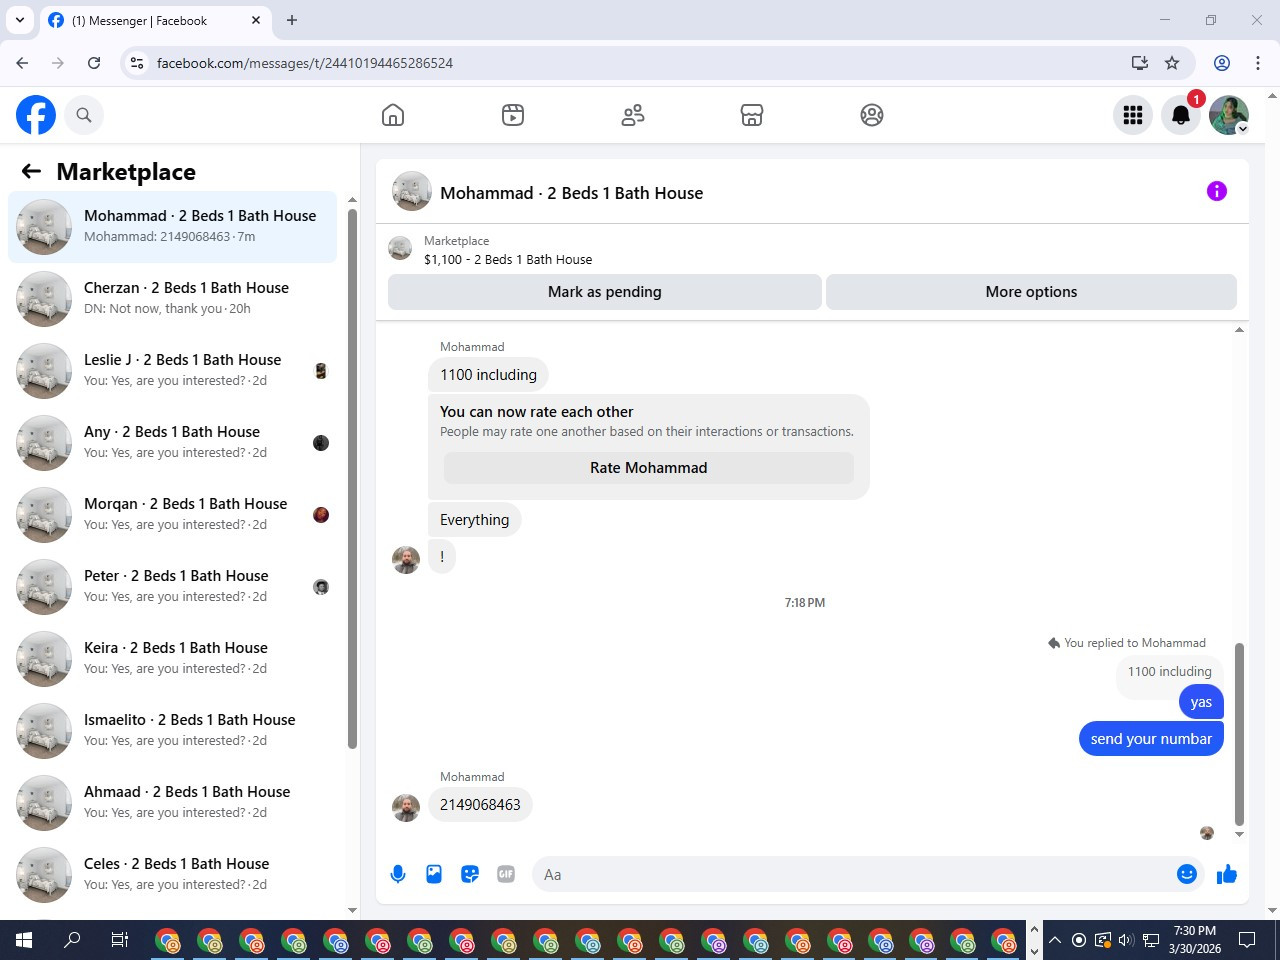The height and width of the screenshot is (960, 1280).
Task: Choose a GIF icon
Action: [x=506, y=874]
